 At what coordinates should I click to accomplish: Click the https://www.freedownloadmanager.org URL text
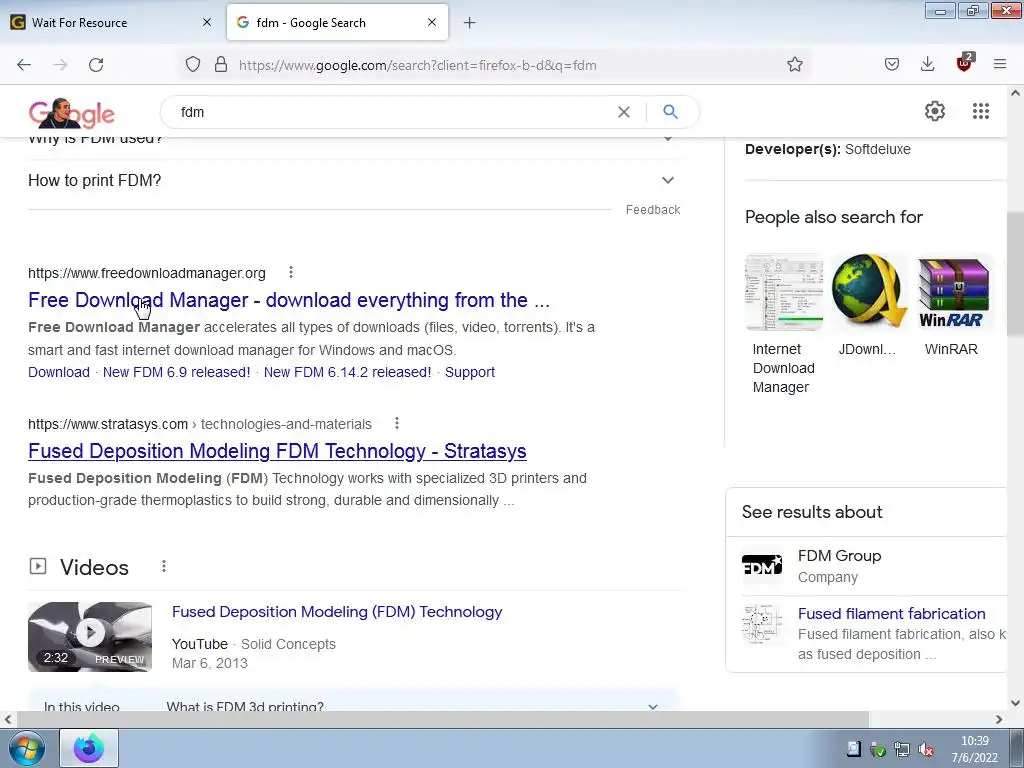click(147, 273)
